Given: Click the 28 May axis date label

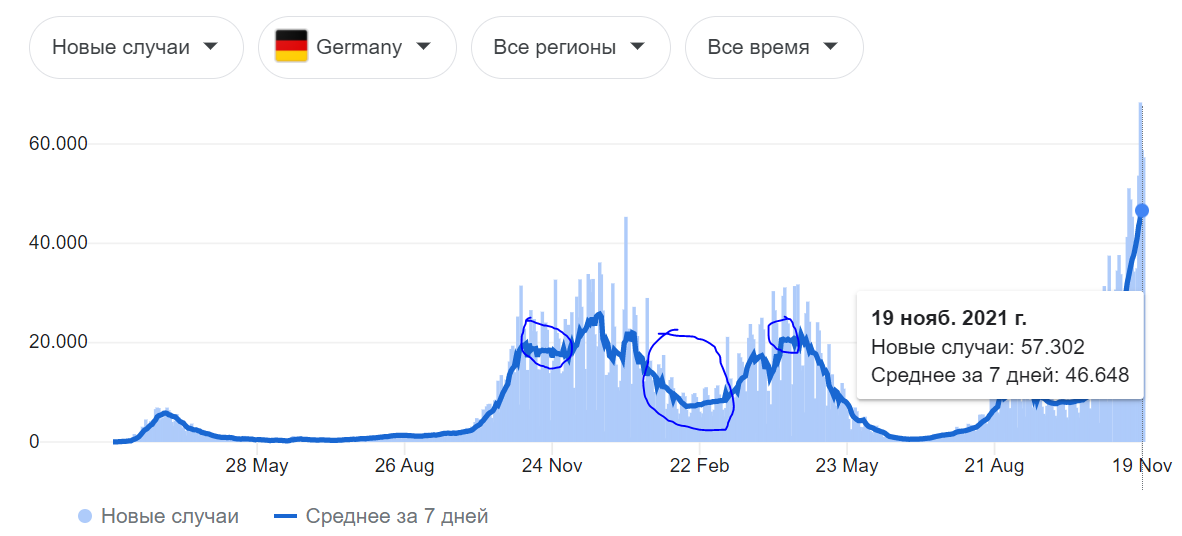Looking at the screenshot, I should (x=257, y=465).
